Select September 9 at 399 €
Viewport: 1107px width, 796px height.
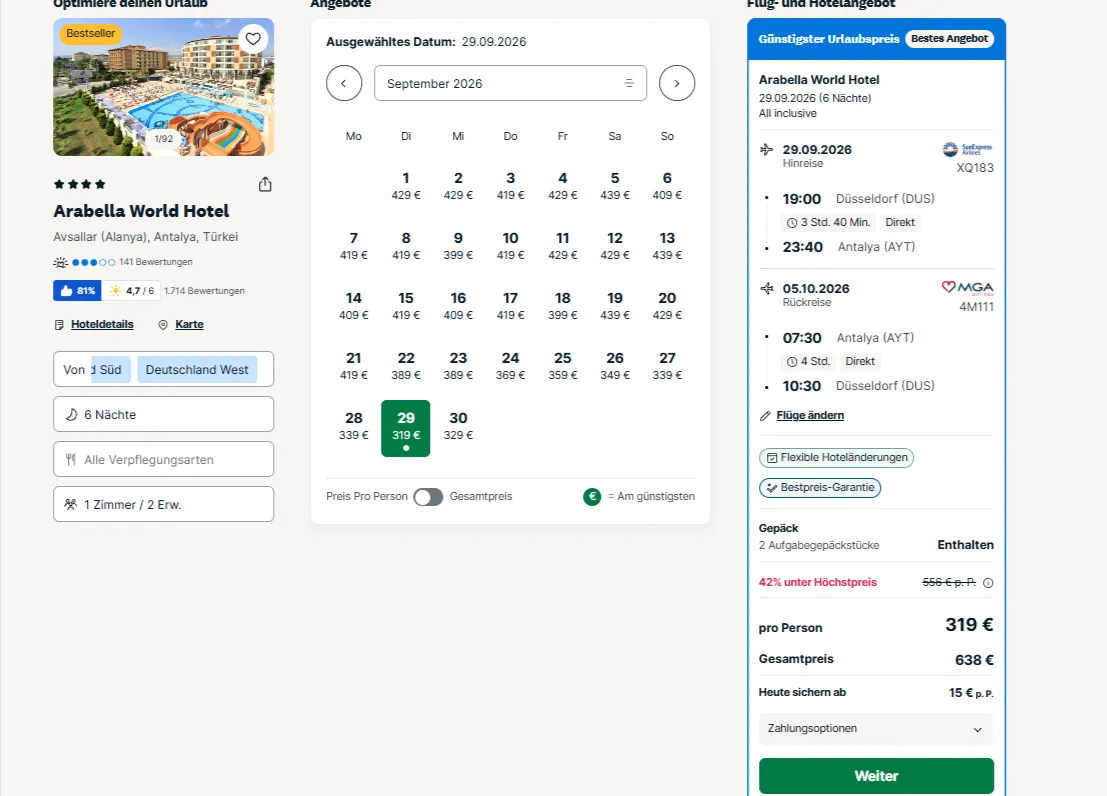click(x=458, y=246)
